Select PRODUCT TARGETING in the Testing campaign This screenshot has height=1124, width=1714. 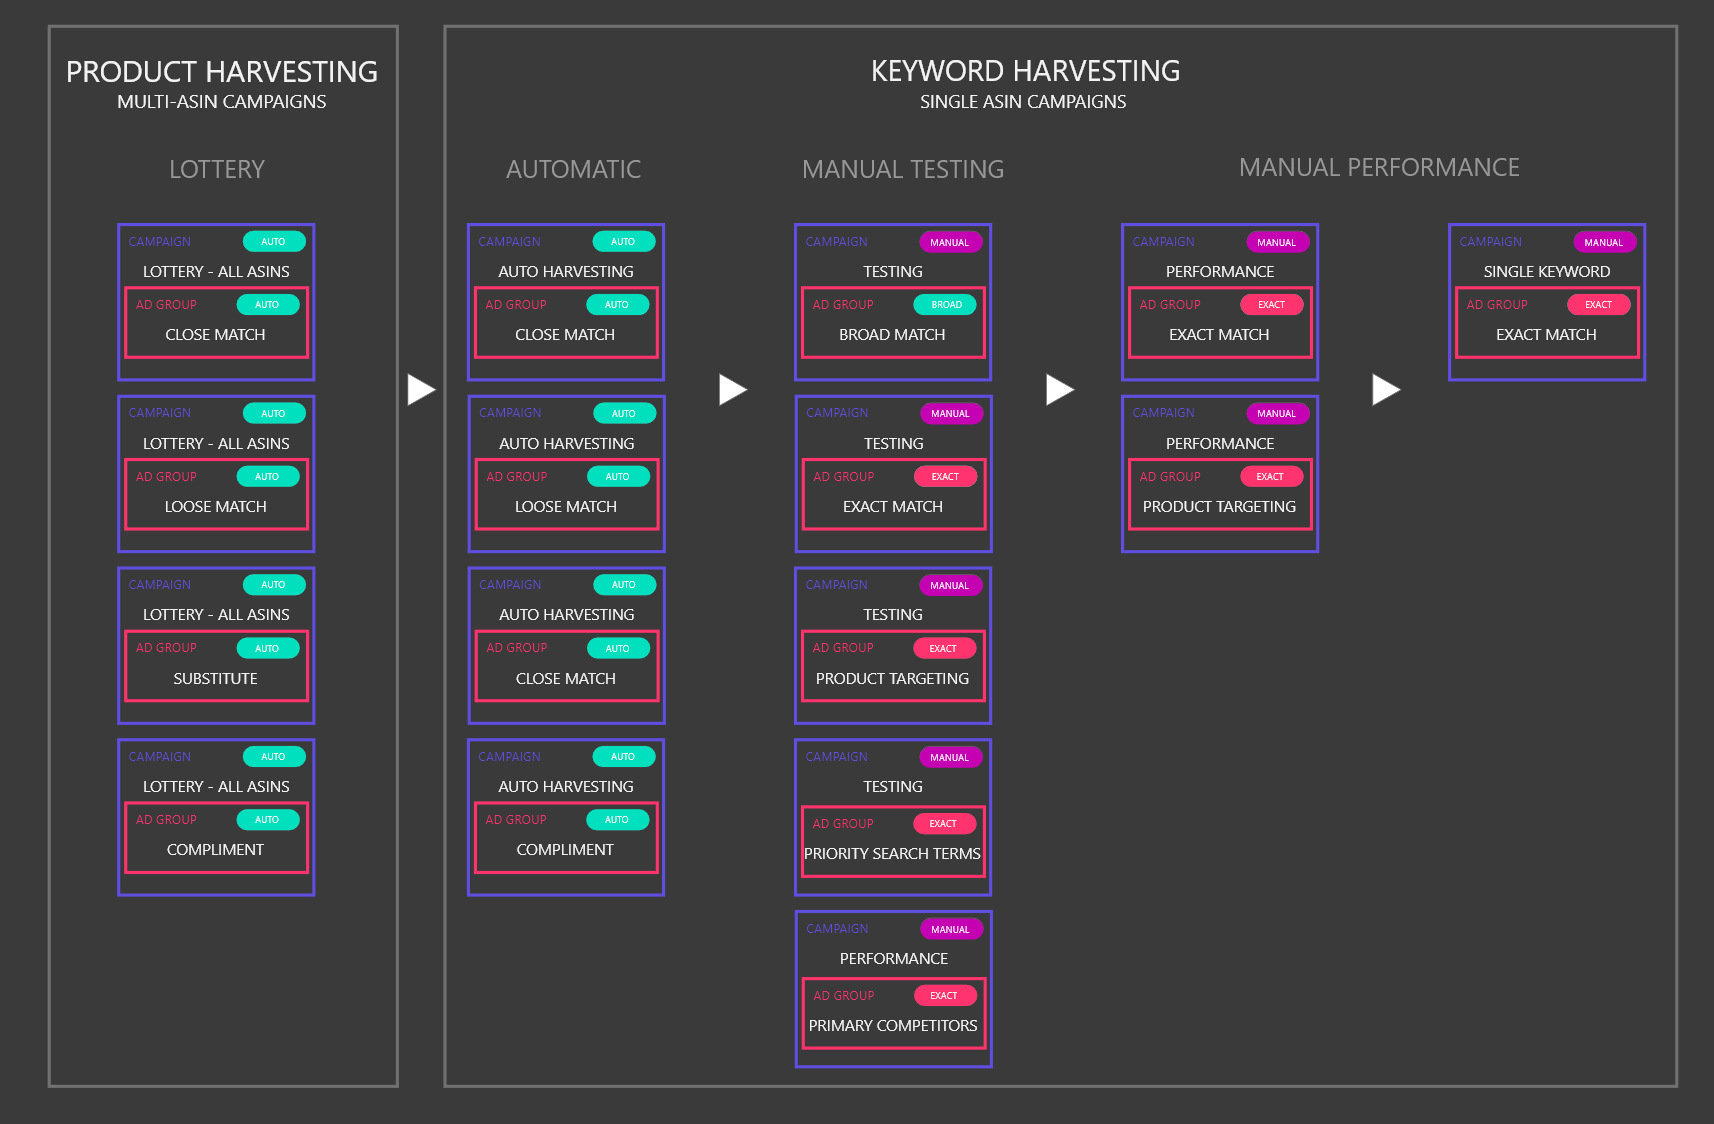tap(892, 678)
